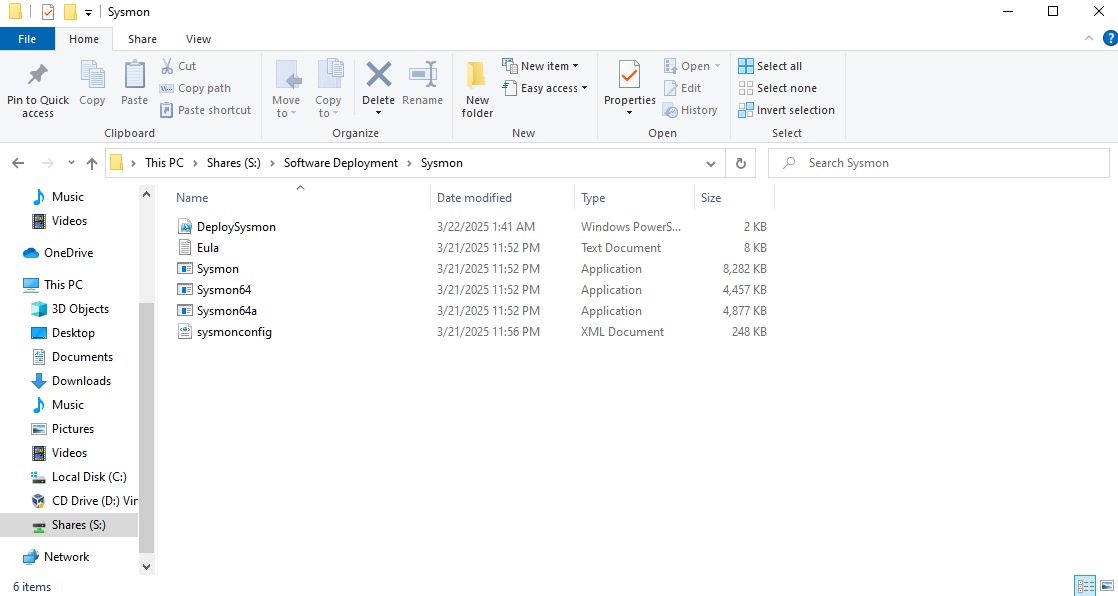Click the Delete icon in the ribbon
Viewport: 1118px width, 596px height.
378,78
